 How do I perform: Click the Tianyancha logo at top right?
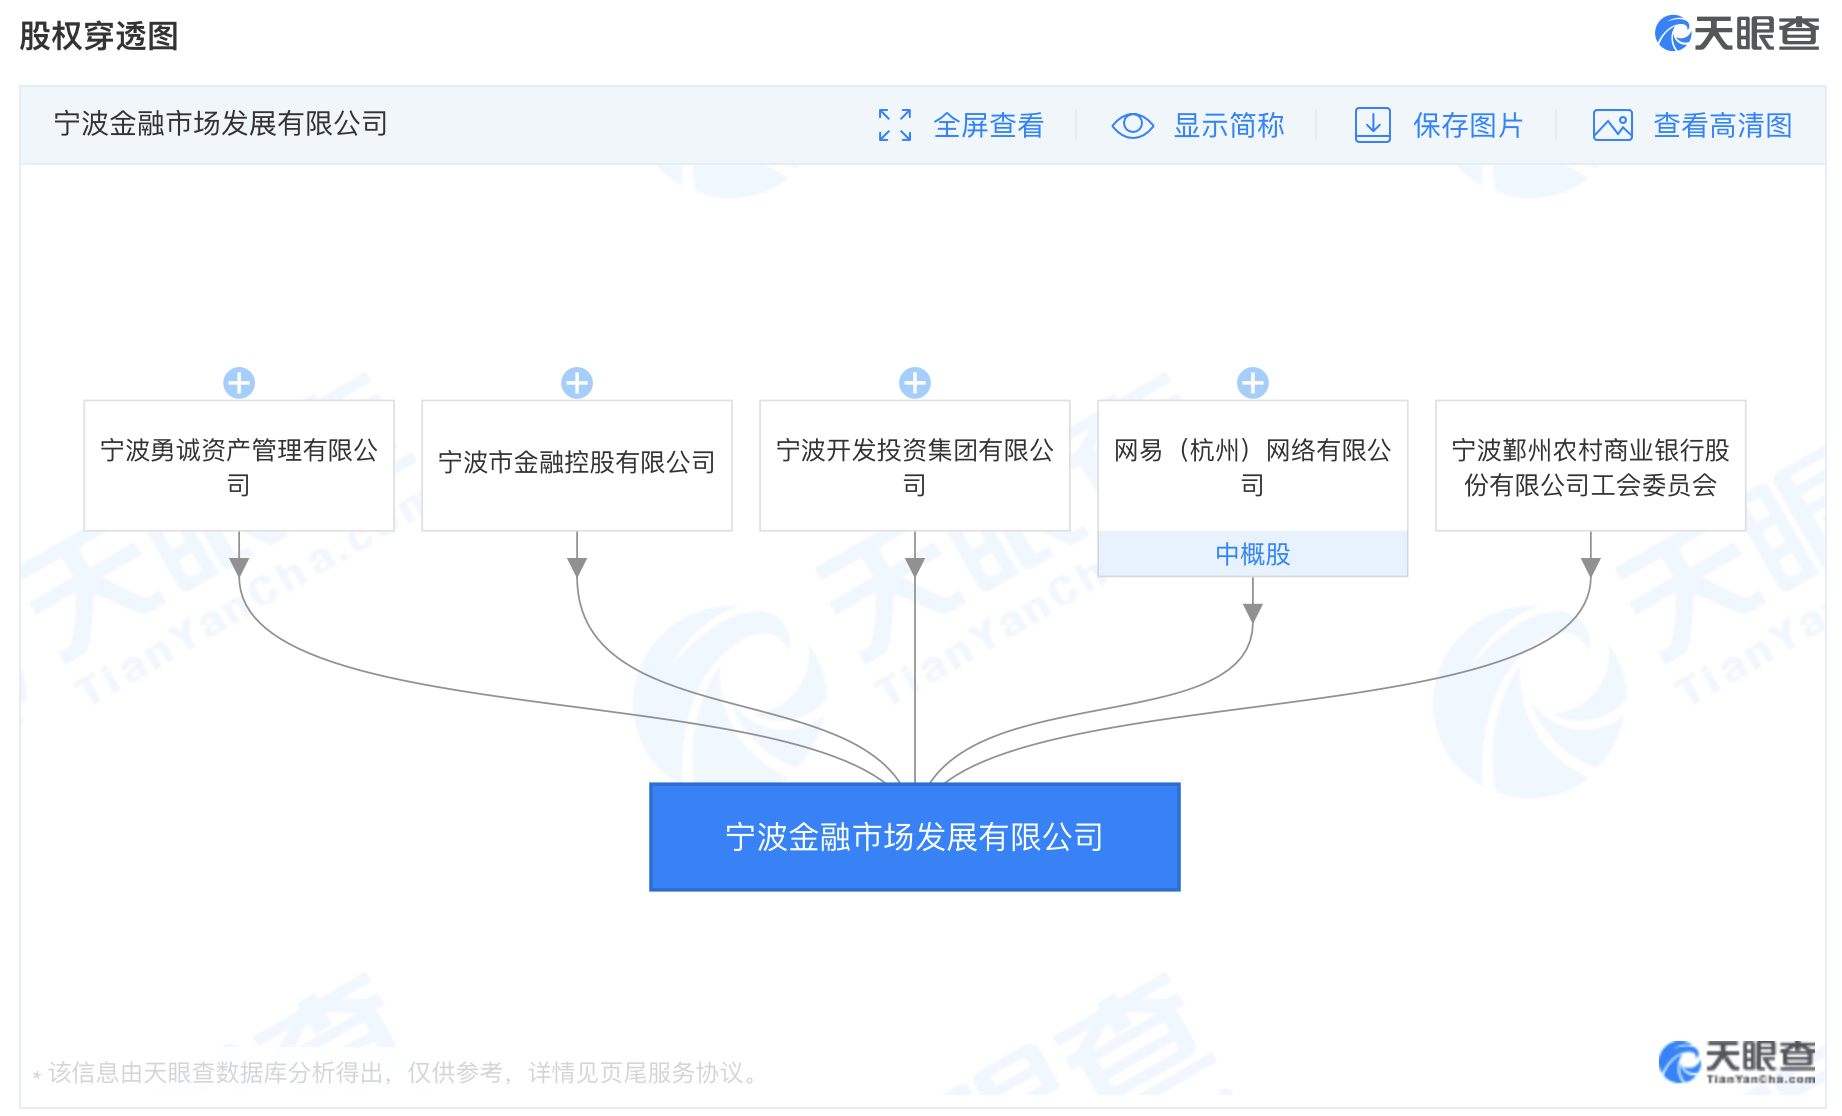[1736, 34]
